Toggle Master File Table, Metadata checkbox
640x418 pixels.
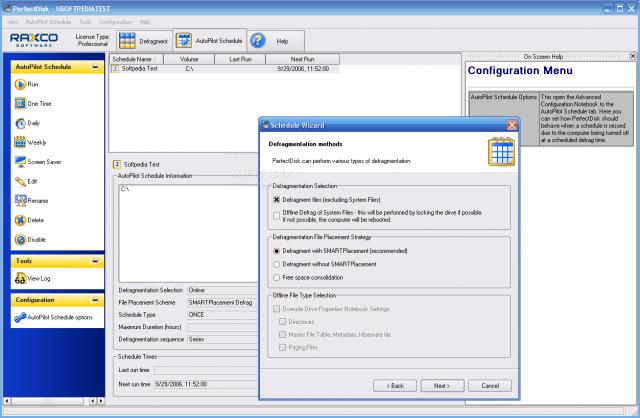click(x=282, y=334)
